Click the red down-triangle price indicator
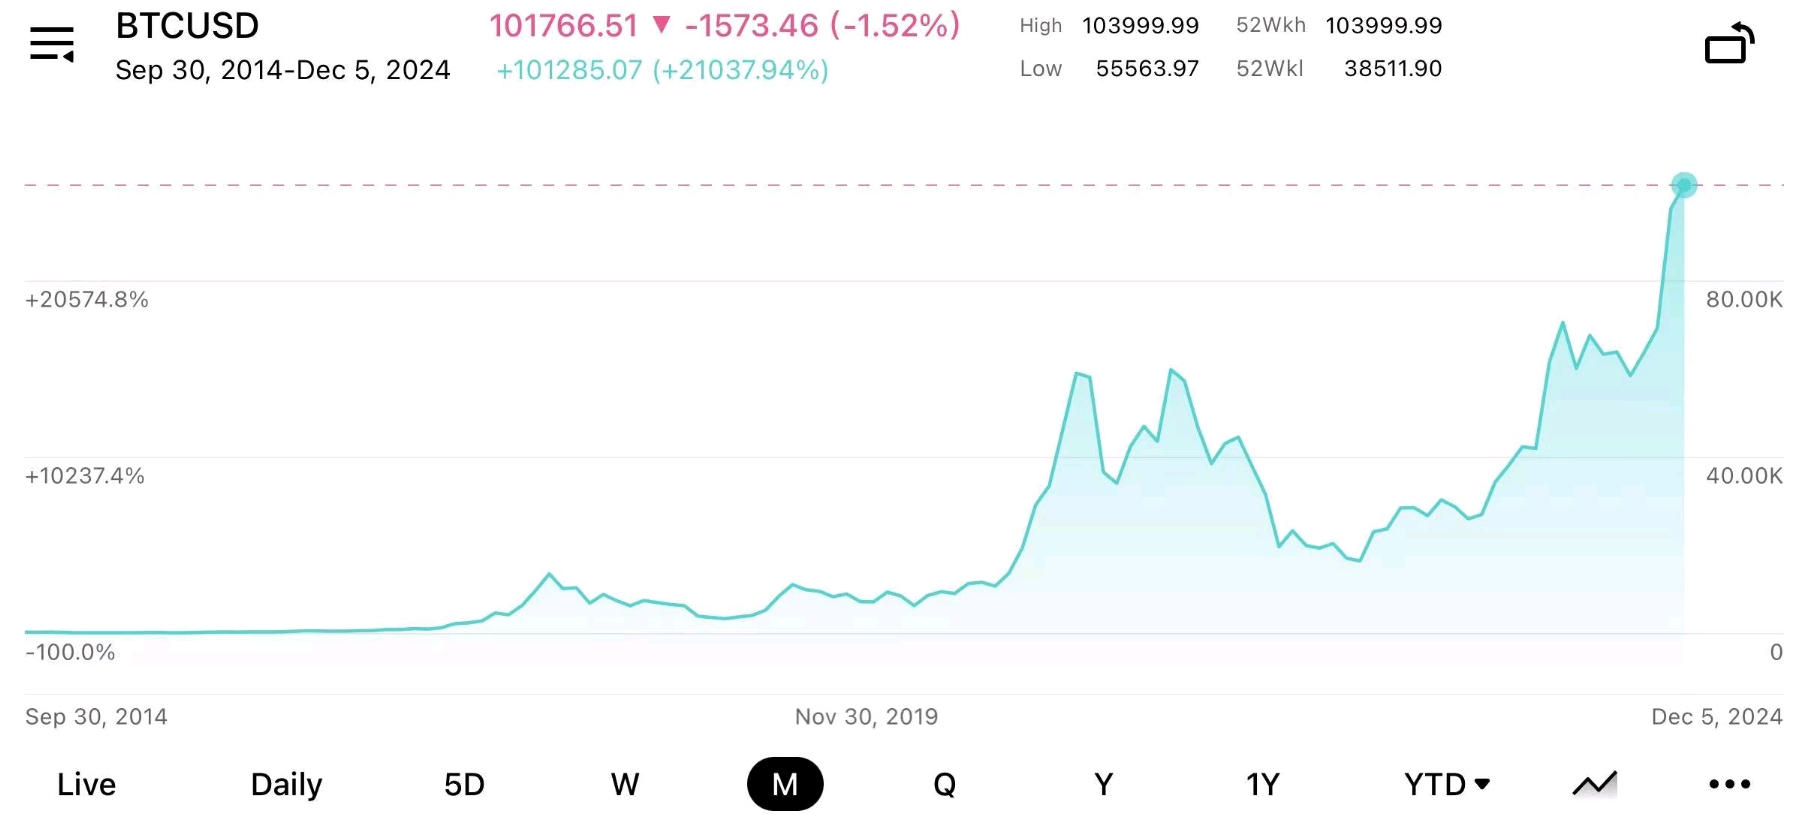The image size is (1799, 830). [x=661, y=25]
